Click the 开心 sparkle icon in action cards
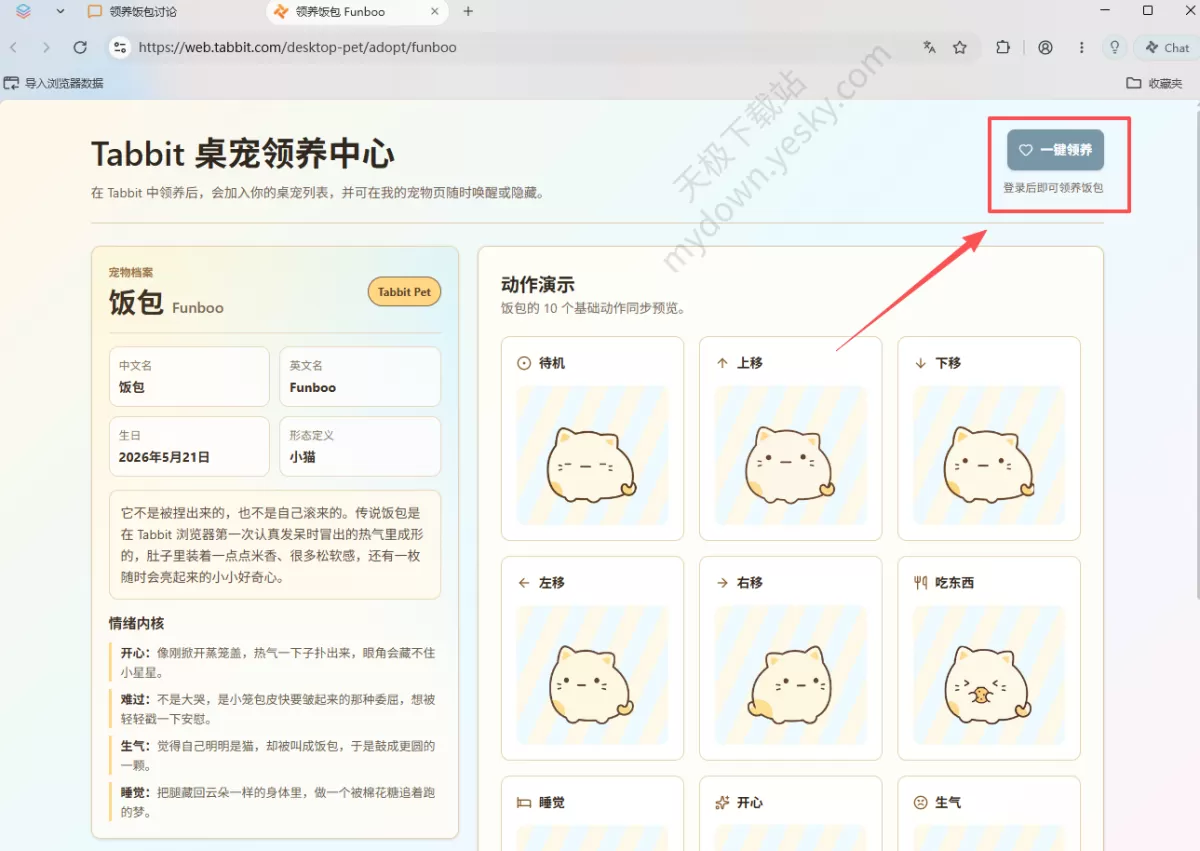Image resolution: width=1200 pixels, height=851 pixels. coord(722,802)
